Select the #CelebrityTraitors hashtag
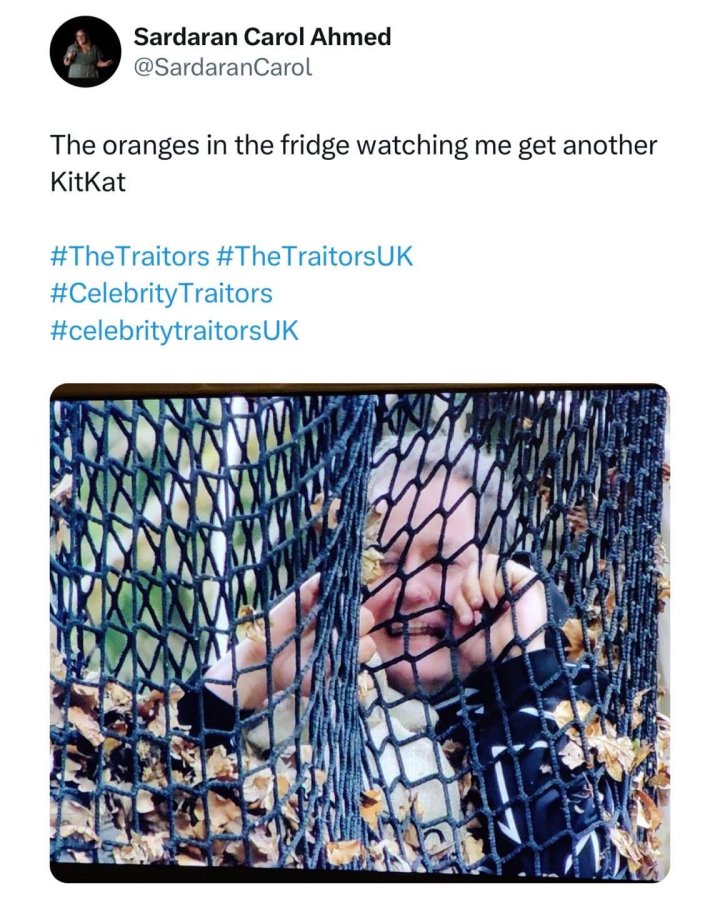 pyautogui.click(x=162, y=293)
